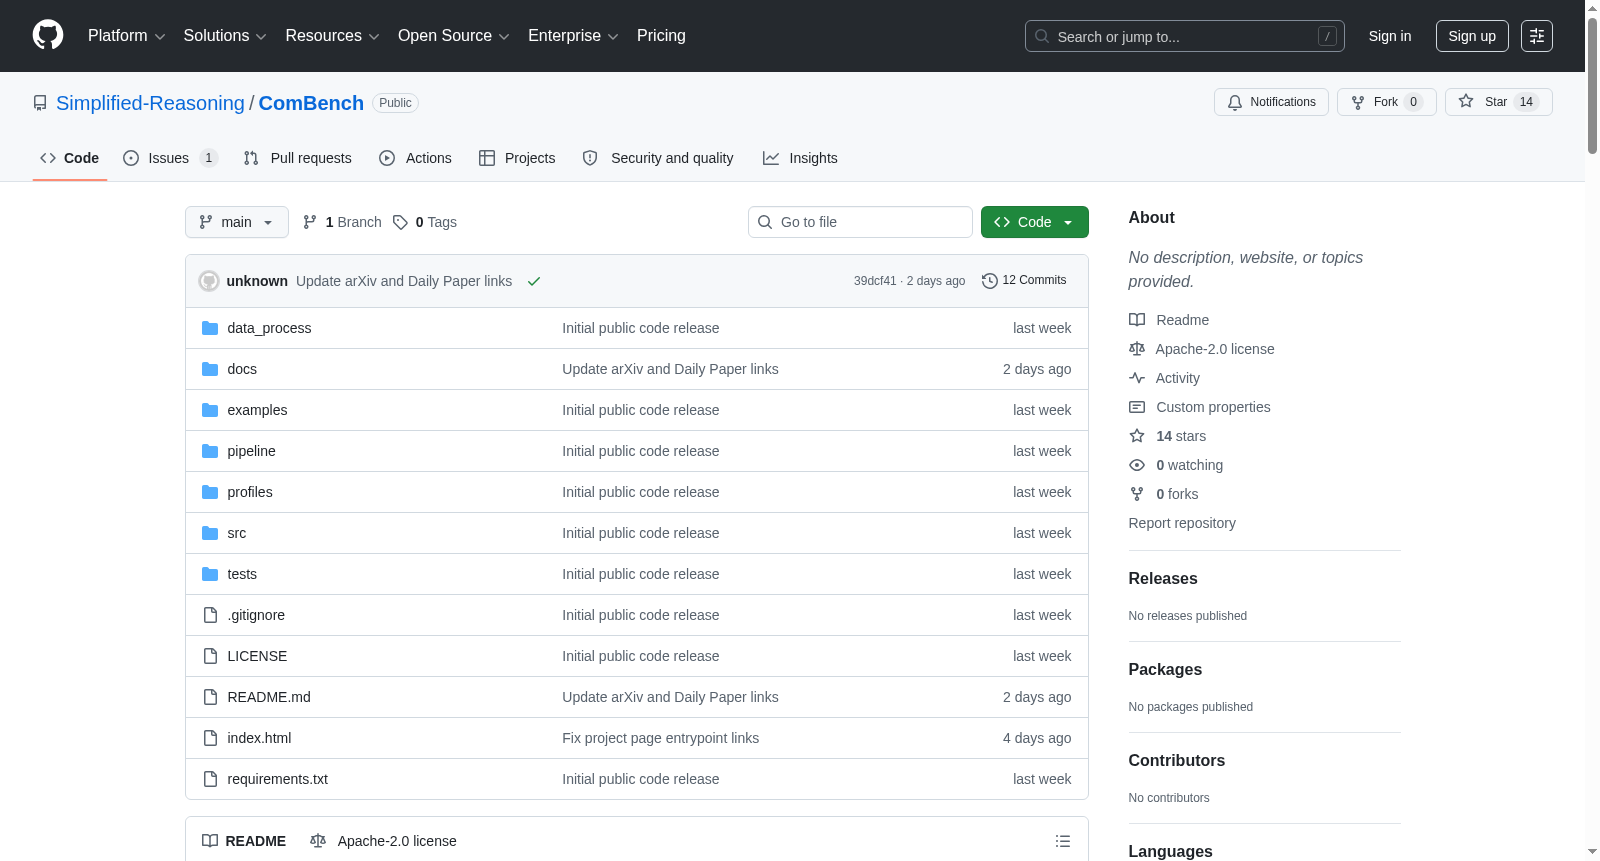The height and width of the screenshot is (861, 1600).
Task: Click the examples folder icon
Action: pyautogui.click(x=210, y=410)
